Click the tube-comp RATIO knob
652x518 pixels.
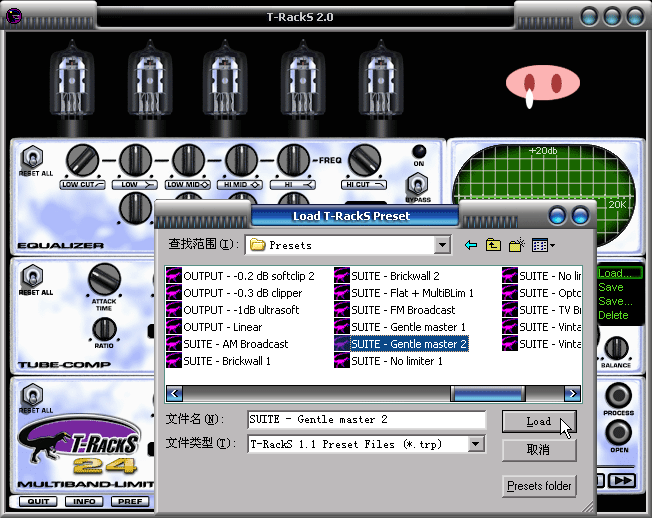[x=104, y=329]
